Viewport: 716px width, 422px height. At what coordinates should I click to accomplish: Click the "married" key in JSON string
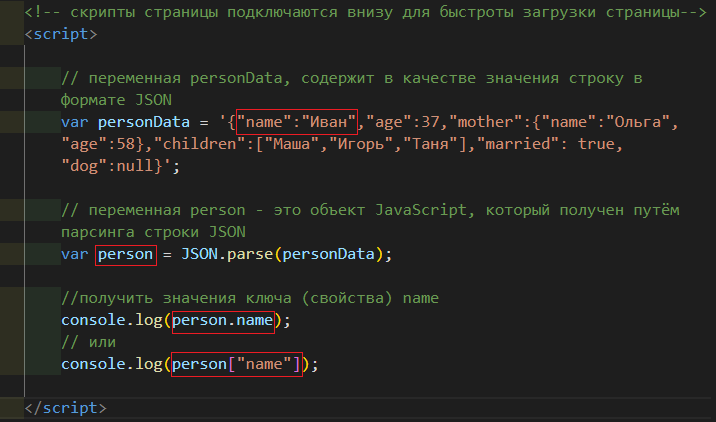[x=517, y=144]
